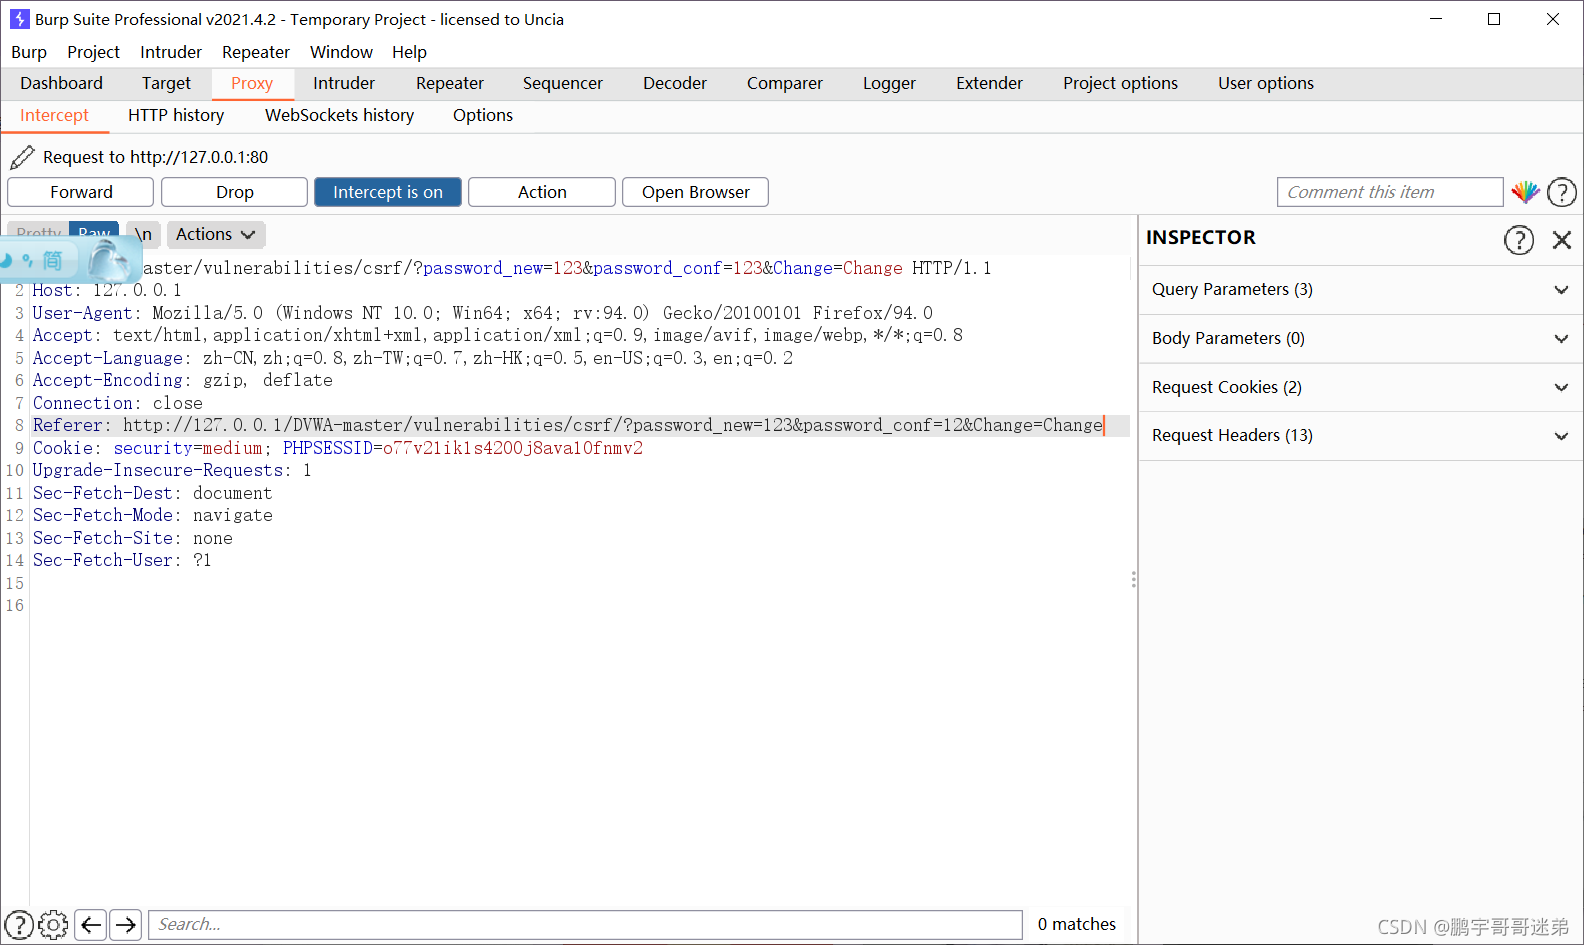Click the Sec-Fetch-Dest: document line
The height and width of the screenshot is (945, 1584).
coord(153,493)
